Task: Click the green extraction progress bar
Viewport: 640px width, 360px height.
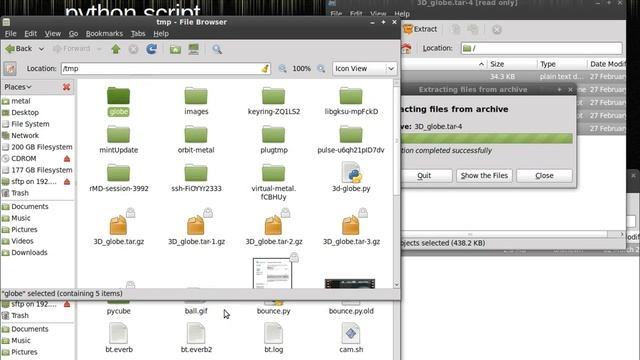Action: click(487, 138)
